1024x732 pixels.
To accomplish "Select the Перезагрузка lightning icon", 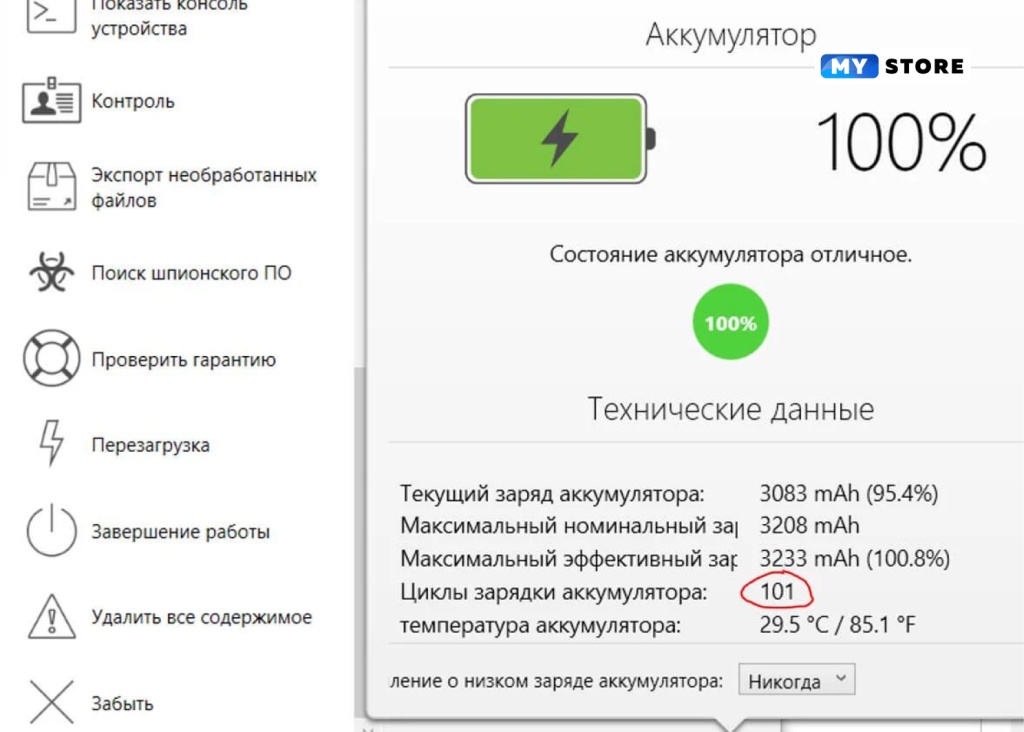I will tap(46, 444).
